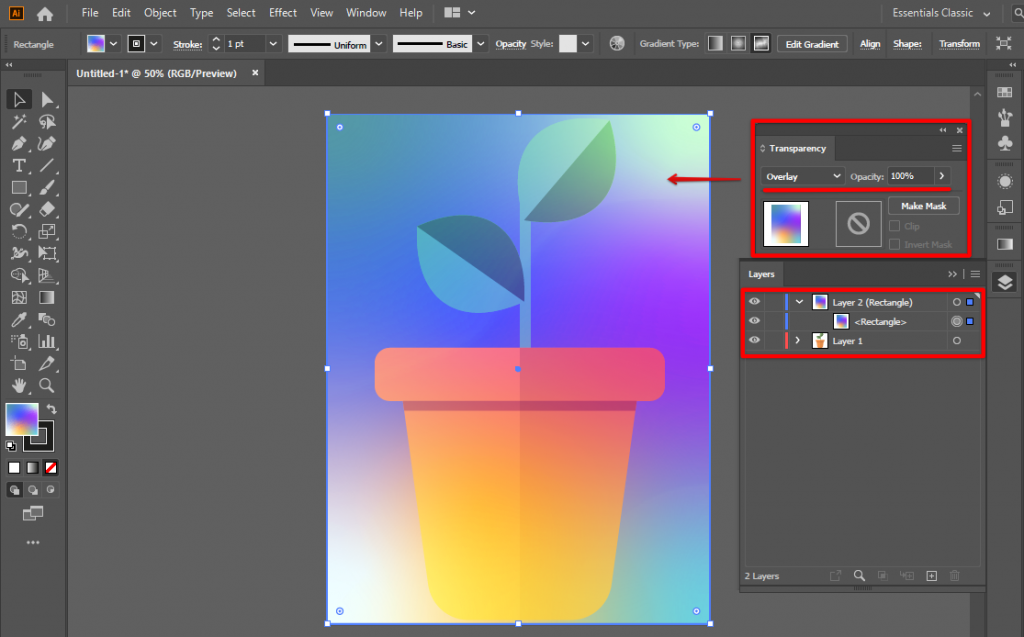Select the Zoom tool

tap(47, 386)
